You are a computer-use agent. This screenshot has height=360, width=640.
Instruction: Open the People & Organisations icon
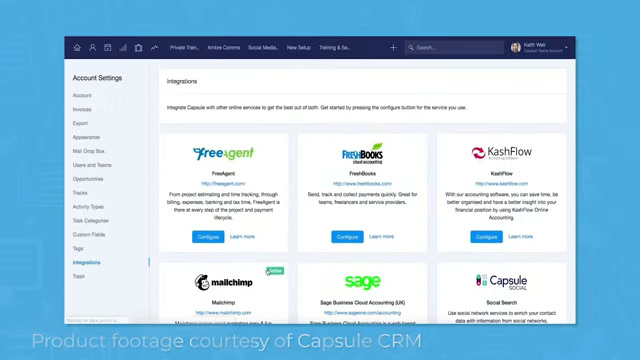(x=93, y=48)
